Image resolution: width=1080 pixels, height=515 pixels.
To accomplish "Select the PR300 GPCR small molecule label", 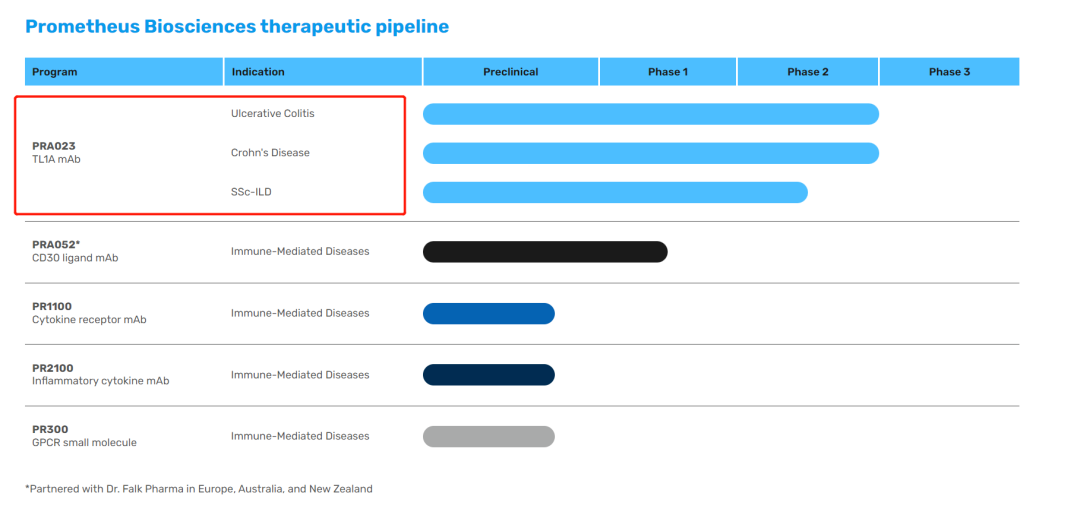I will coord(84,436).
